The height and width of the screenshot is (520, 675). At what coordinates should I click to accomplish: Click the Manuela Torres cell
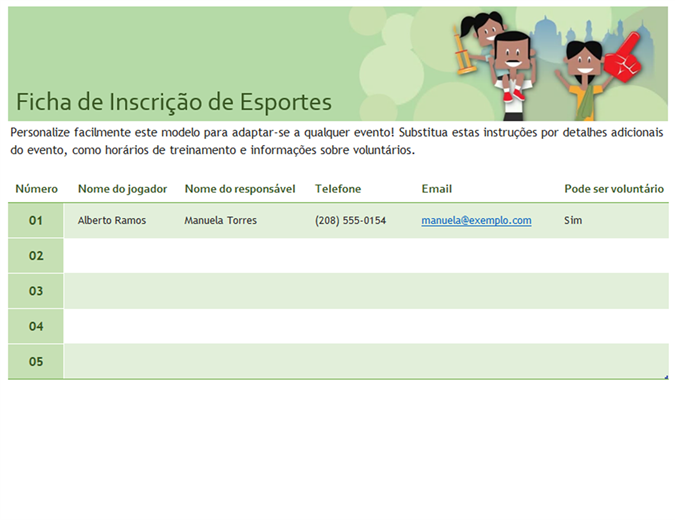click(x=220, y=220)
